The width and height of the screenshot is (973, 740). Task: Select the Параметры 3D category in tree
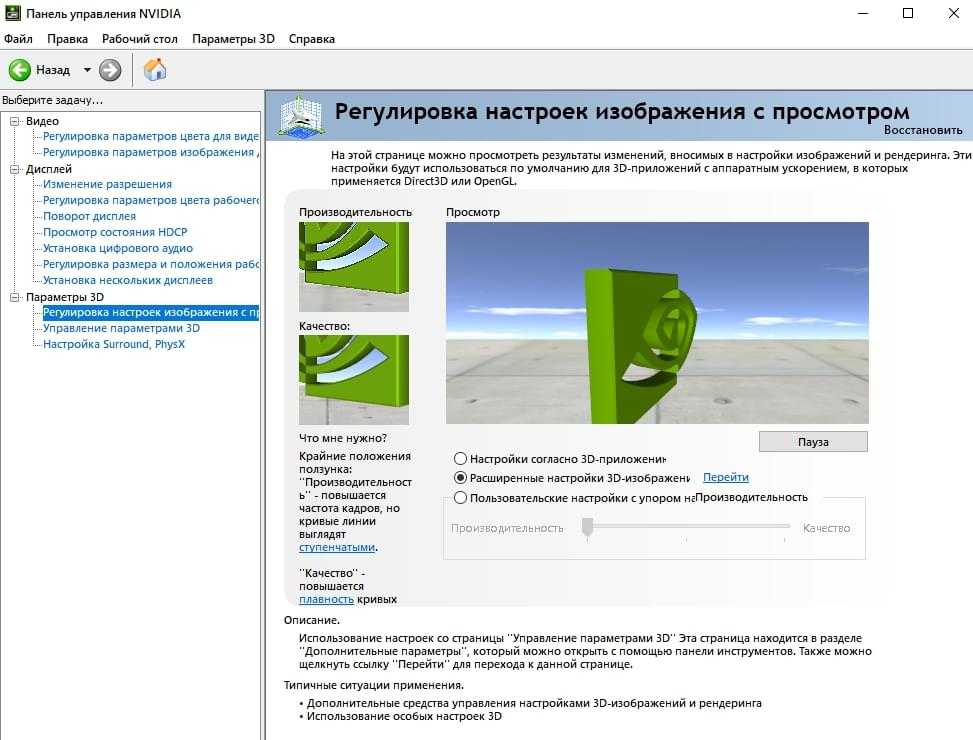pos(65,297)
